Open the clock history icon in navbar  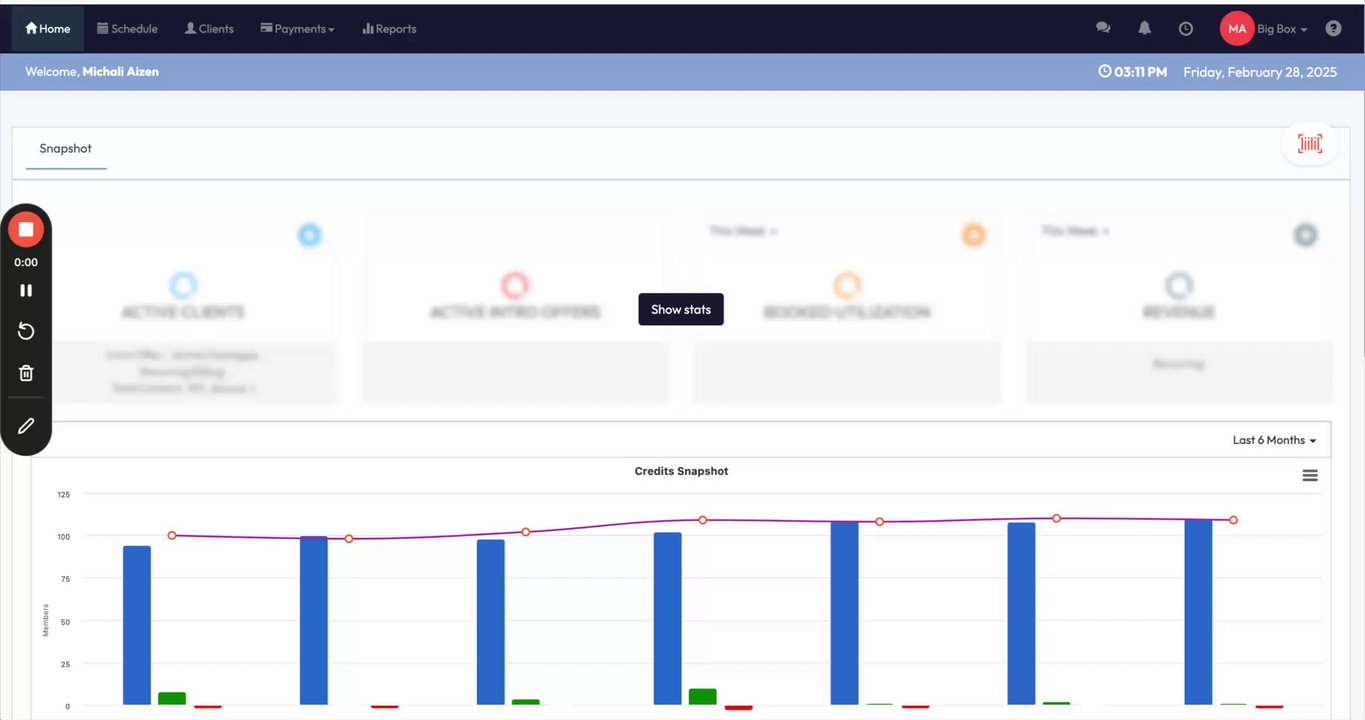click(x=1186, y=28)
